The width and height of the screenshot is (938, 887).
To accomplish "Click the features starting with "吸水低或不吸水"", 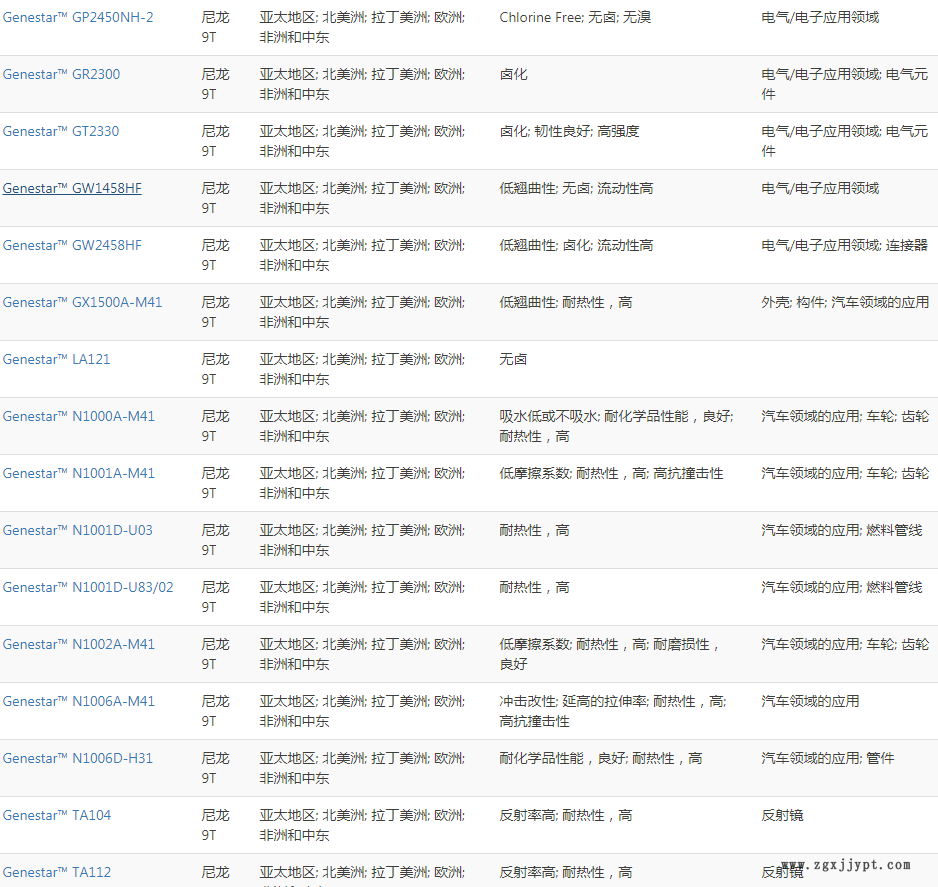I will (616, 426).
